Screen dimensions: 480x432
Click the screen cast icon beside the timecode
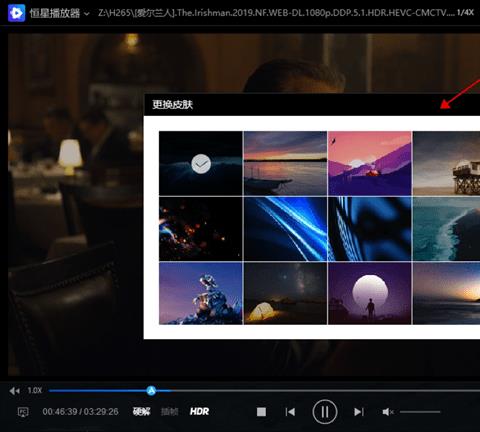tap(23, 412)
